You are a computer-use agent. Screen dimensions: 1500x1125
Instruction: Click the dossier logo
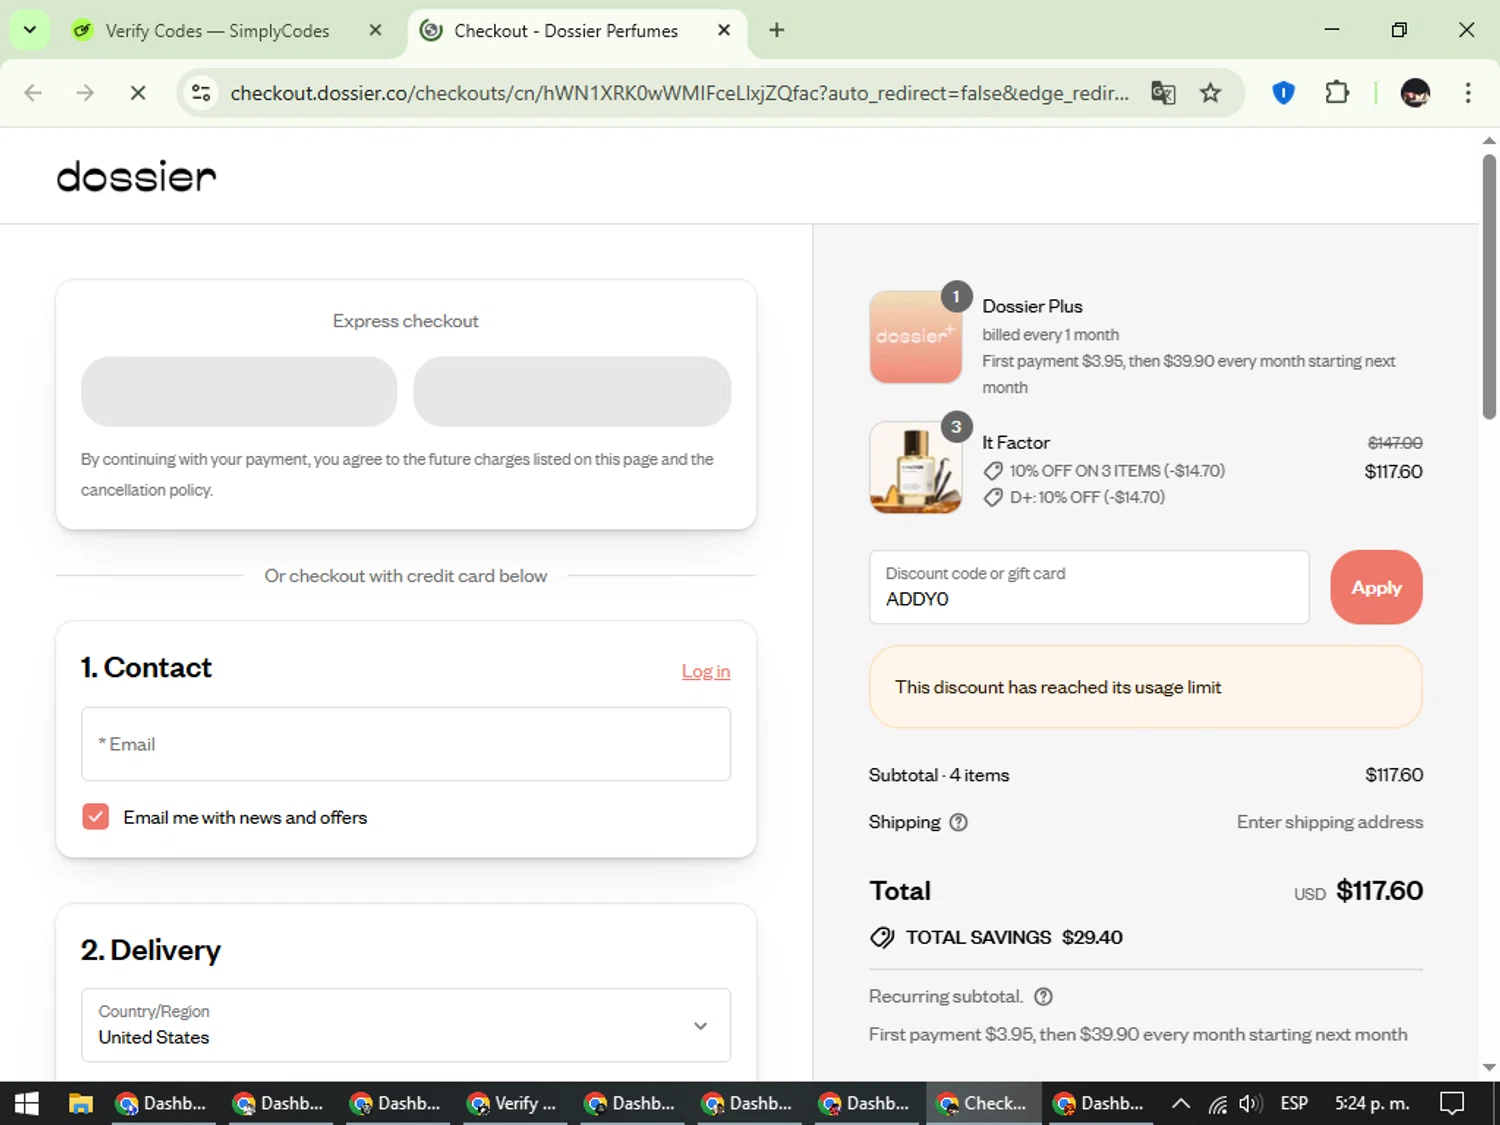click(x=136, y=176)
